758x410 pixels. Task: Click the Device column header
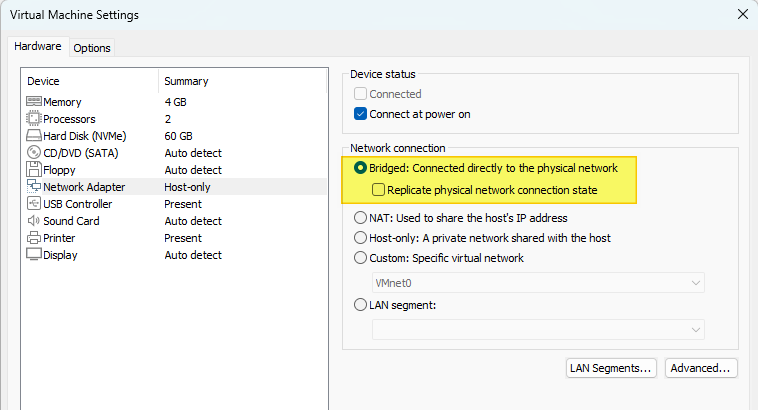(x=43, y=81)
